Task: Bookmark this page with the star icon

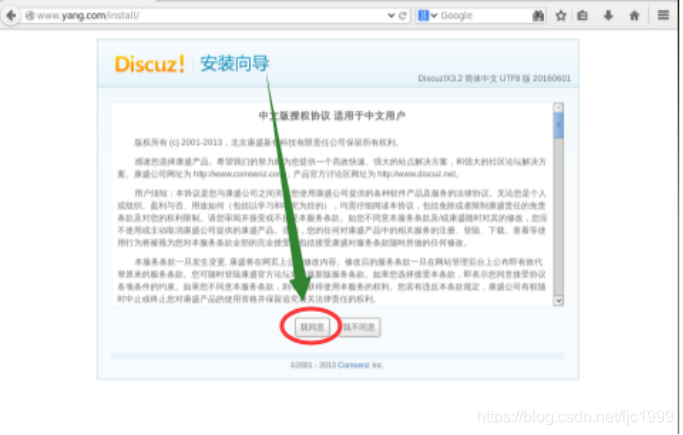Action: pyautogui.click(x=561, y=16)
